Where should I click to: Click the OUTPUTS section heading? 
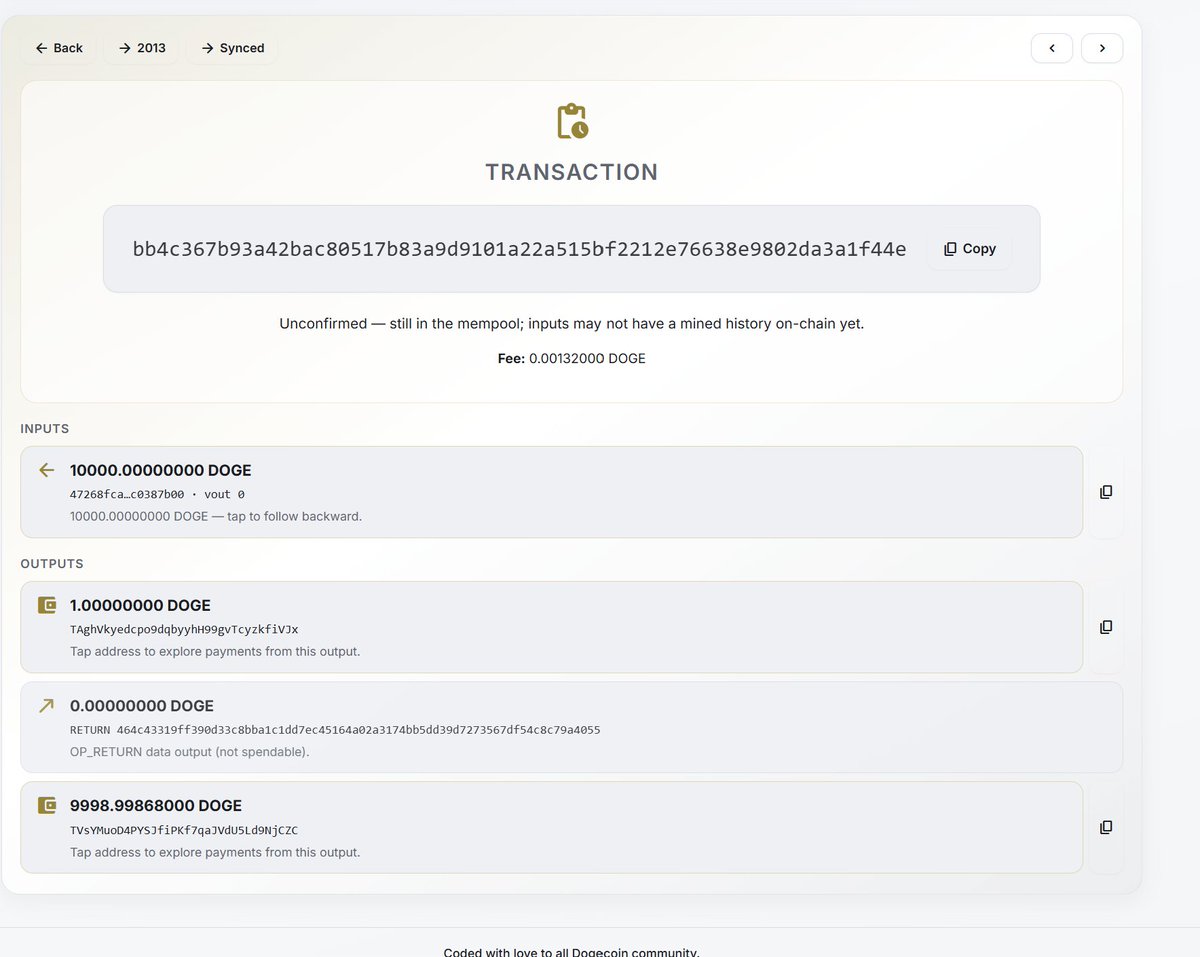52,564
